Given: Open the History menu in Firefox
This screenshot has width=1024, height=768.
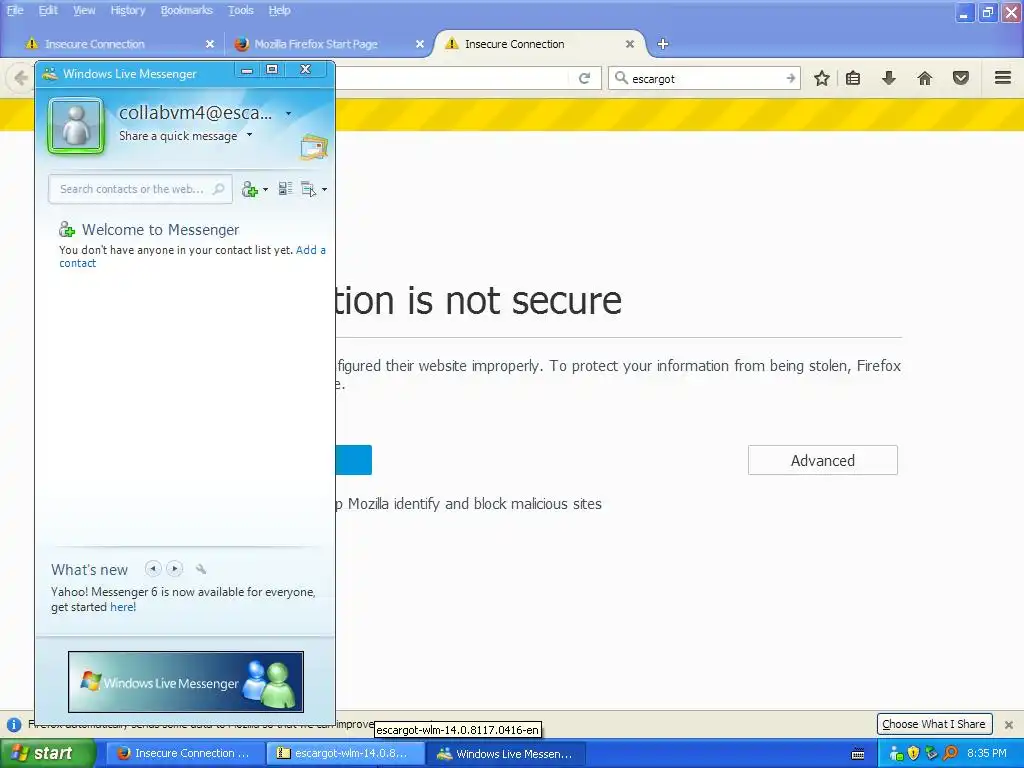Looking at the screenshot, I should click(127, 10).
